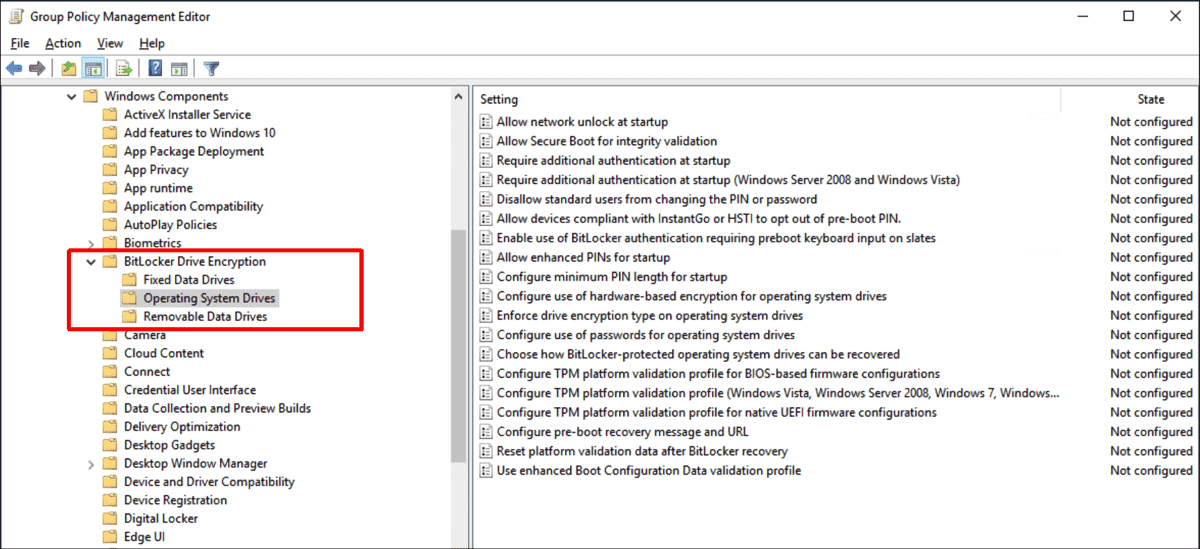
Task: Click the Filter funnel toolbar icon
Action: tap(211, 68)
